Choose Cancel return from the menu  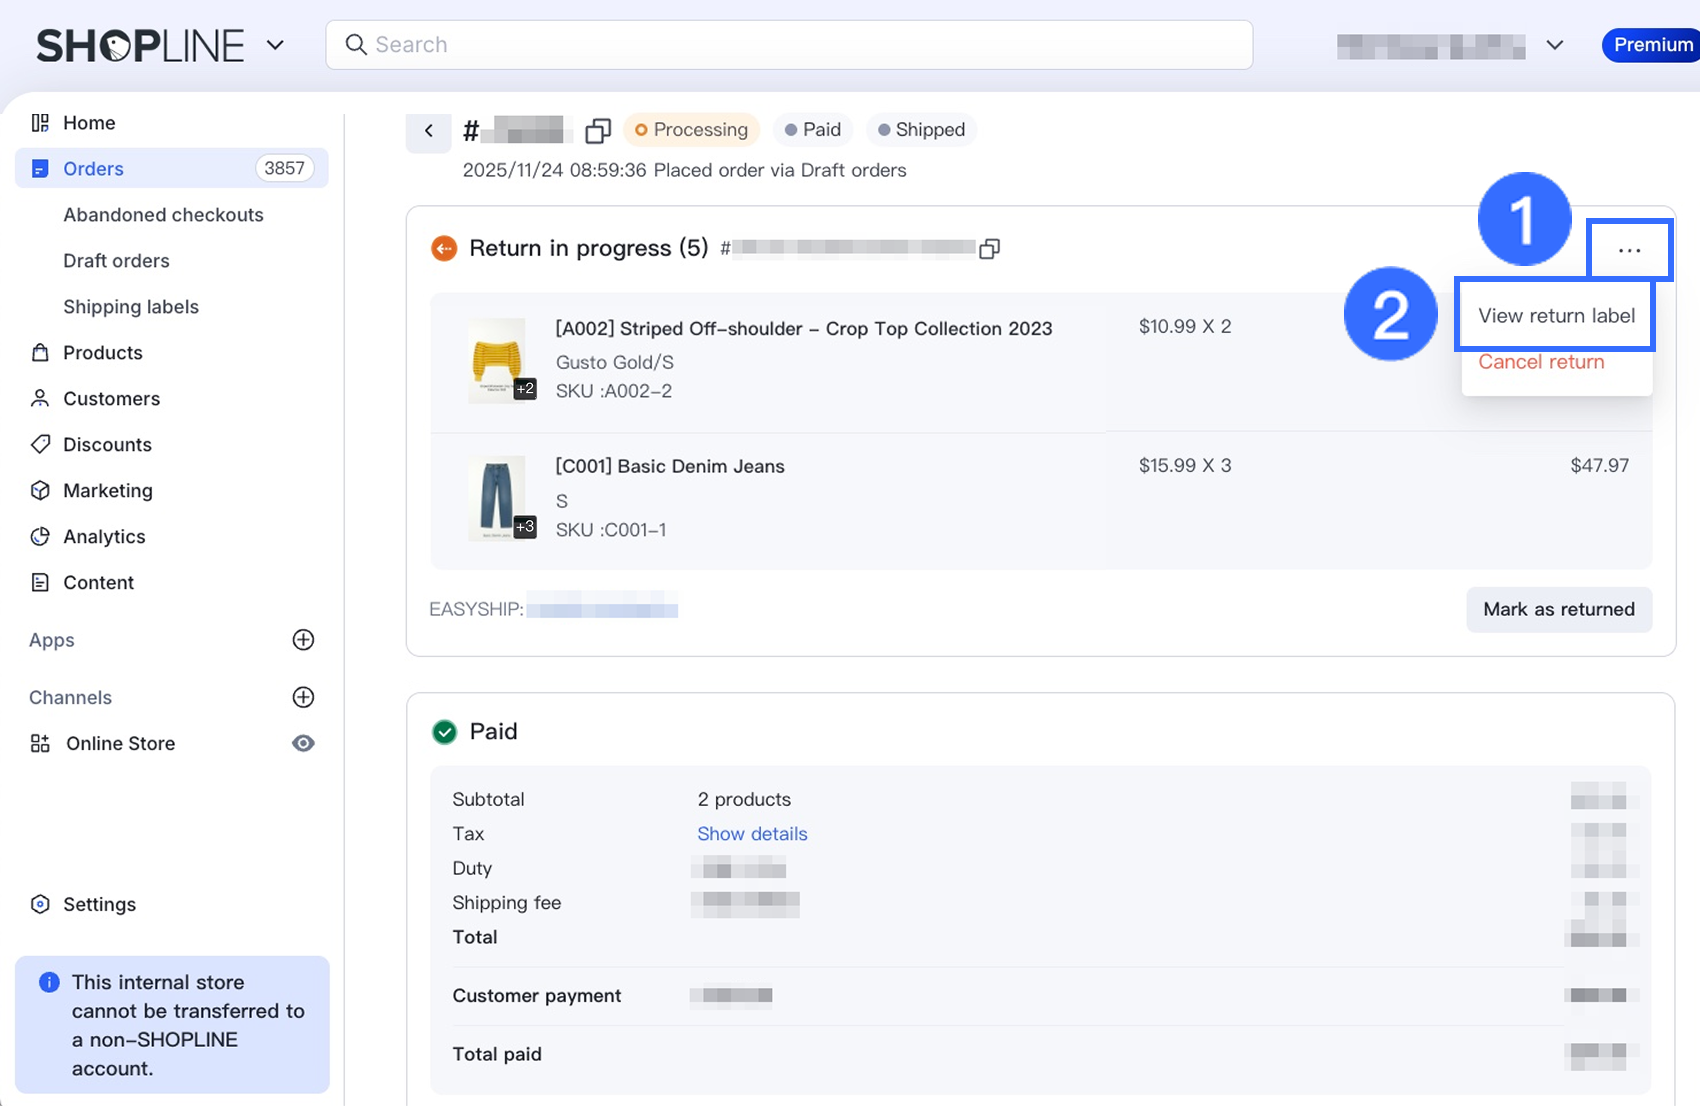(x=1541, y=362)
